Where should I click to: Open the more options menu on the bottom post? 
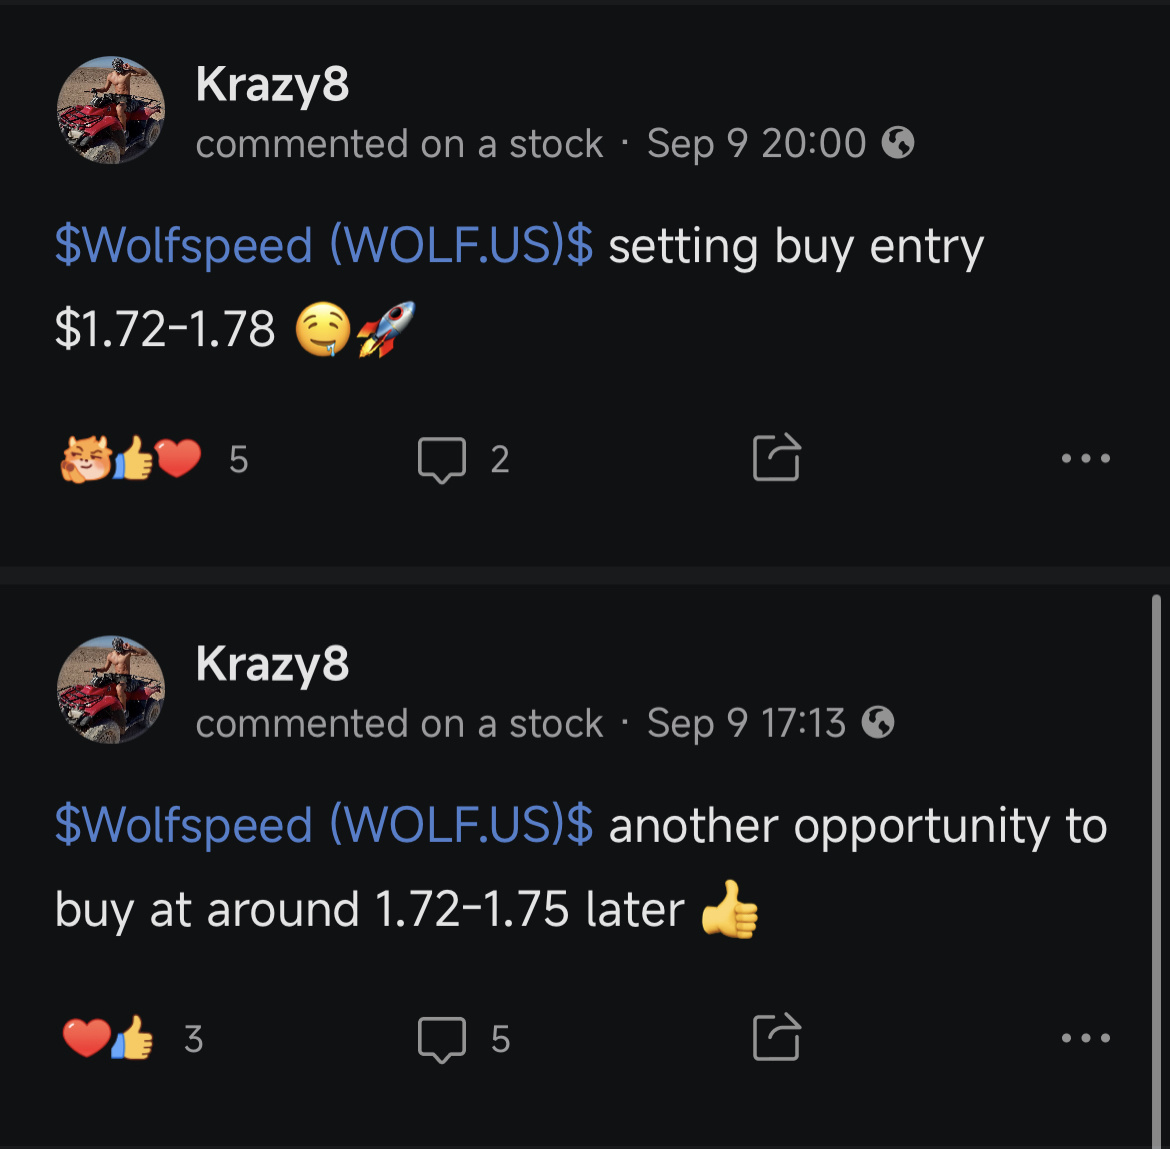1086,1038
